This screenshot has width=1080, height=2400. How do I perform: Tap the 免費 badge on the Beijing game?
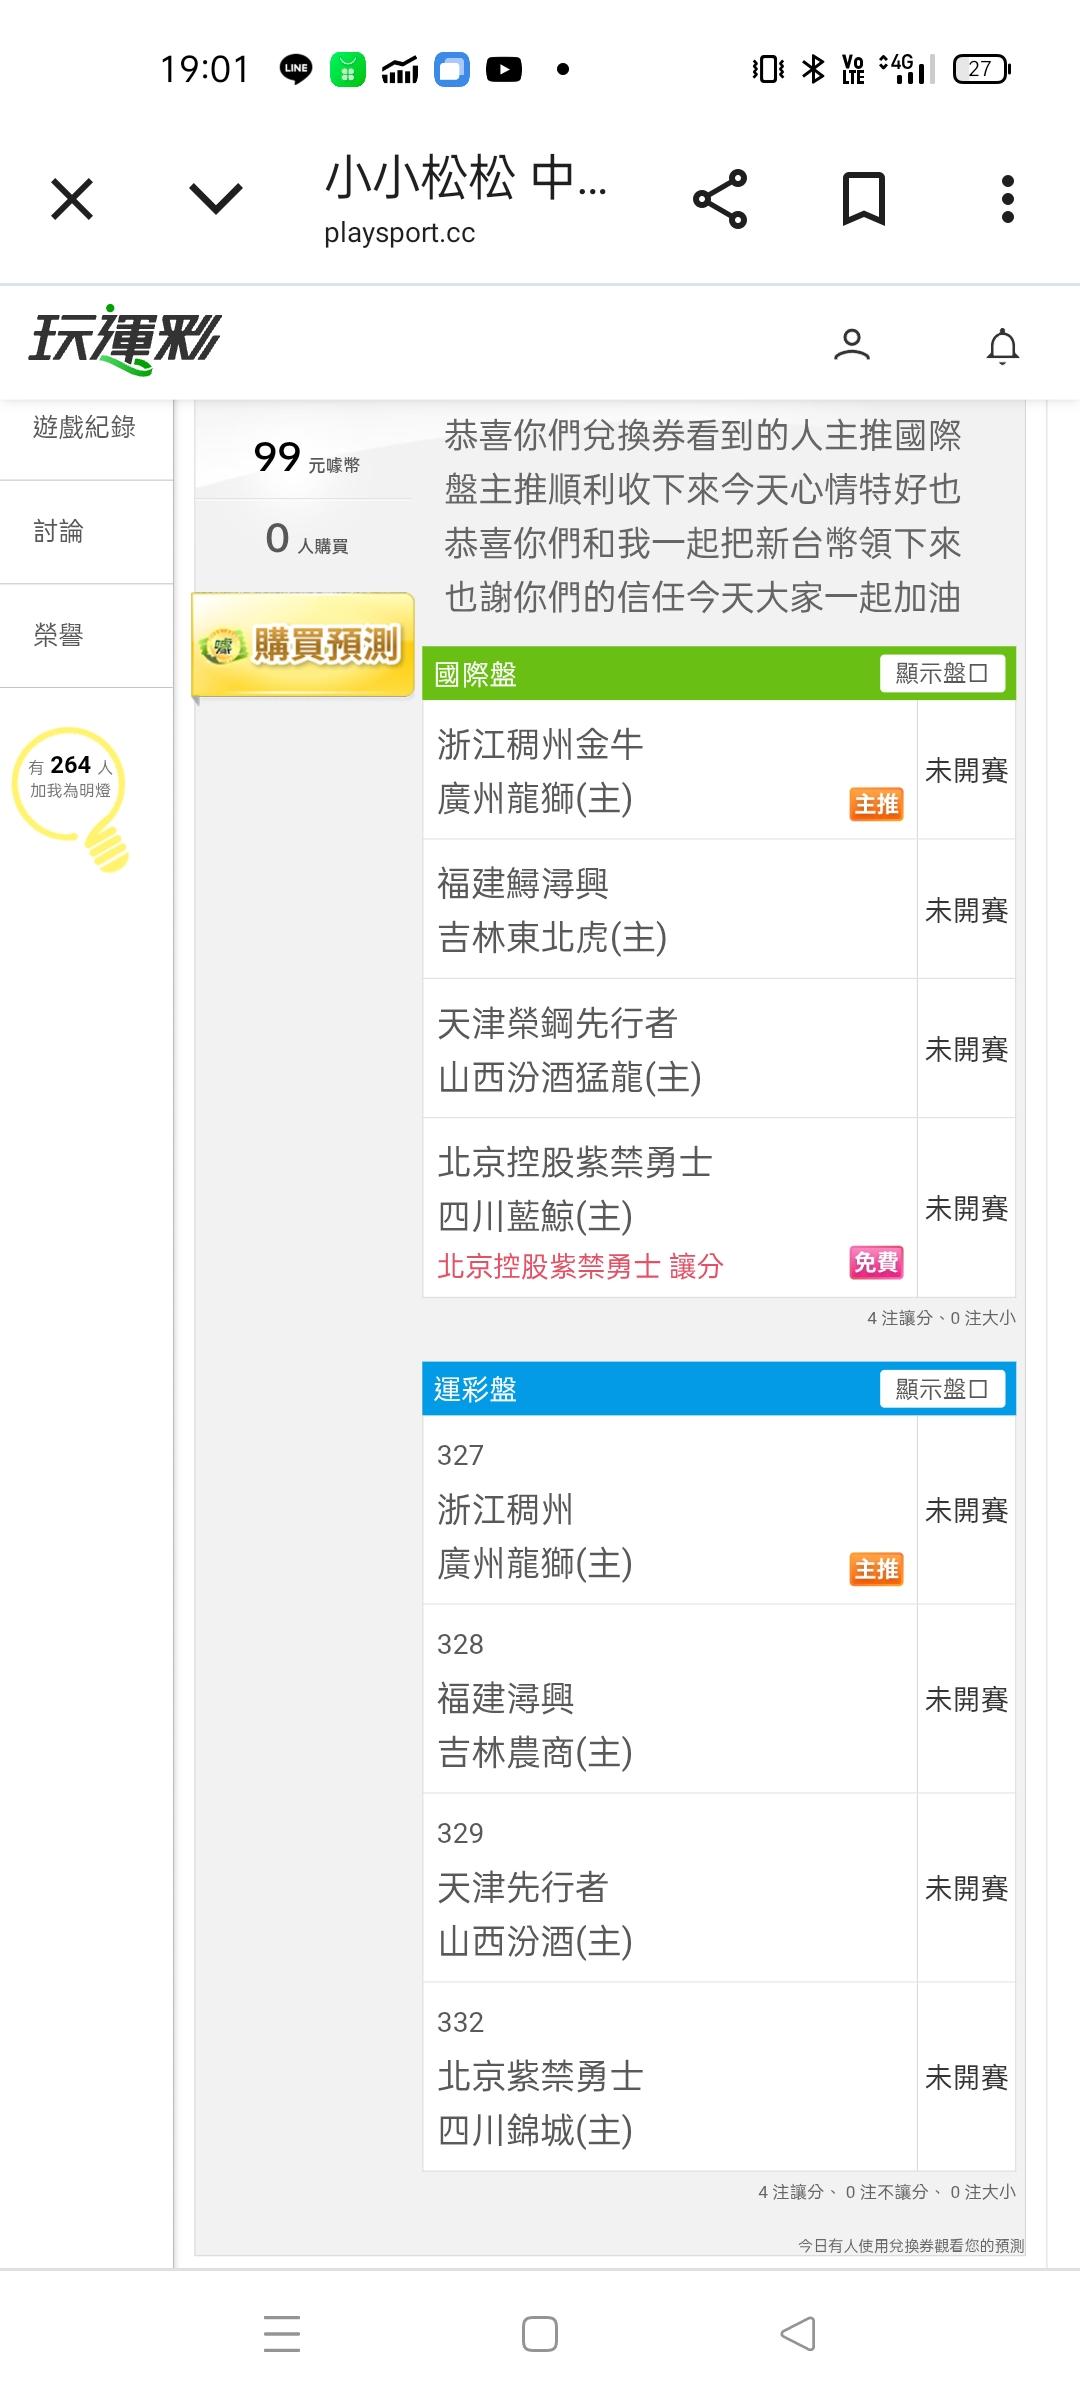pos(876,1263)
